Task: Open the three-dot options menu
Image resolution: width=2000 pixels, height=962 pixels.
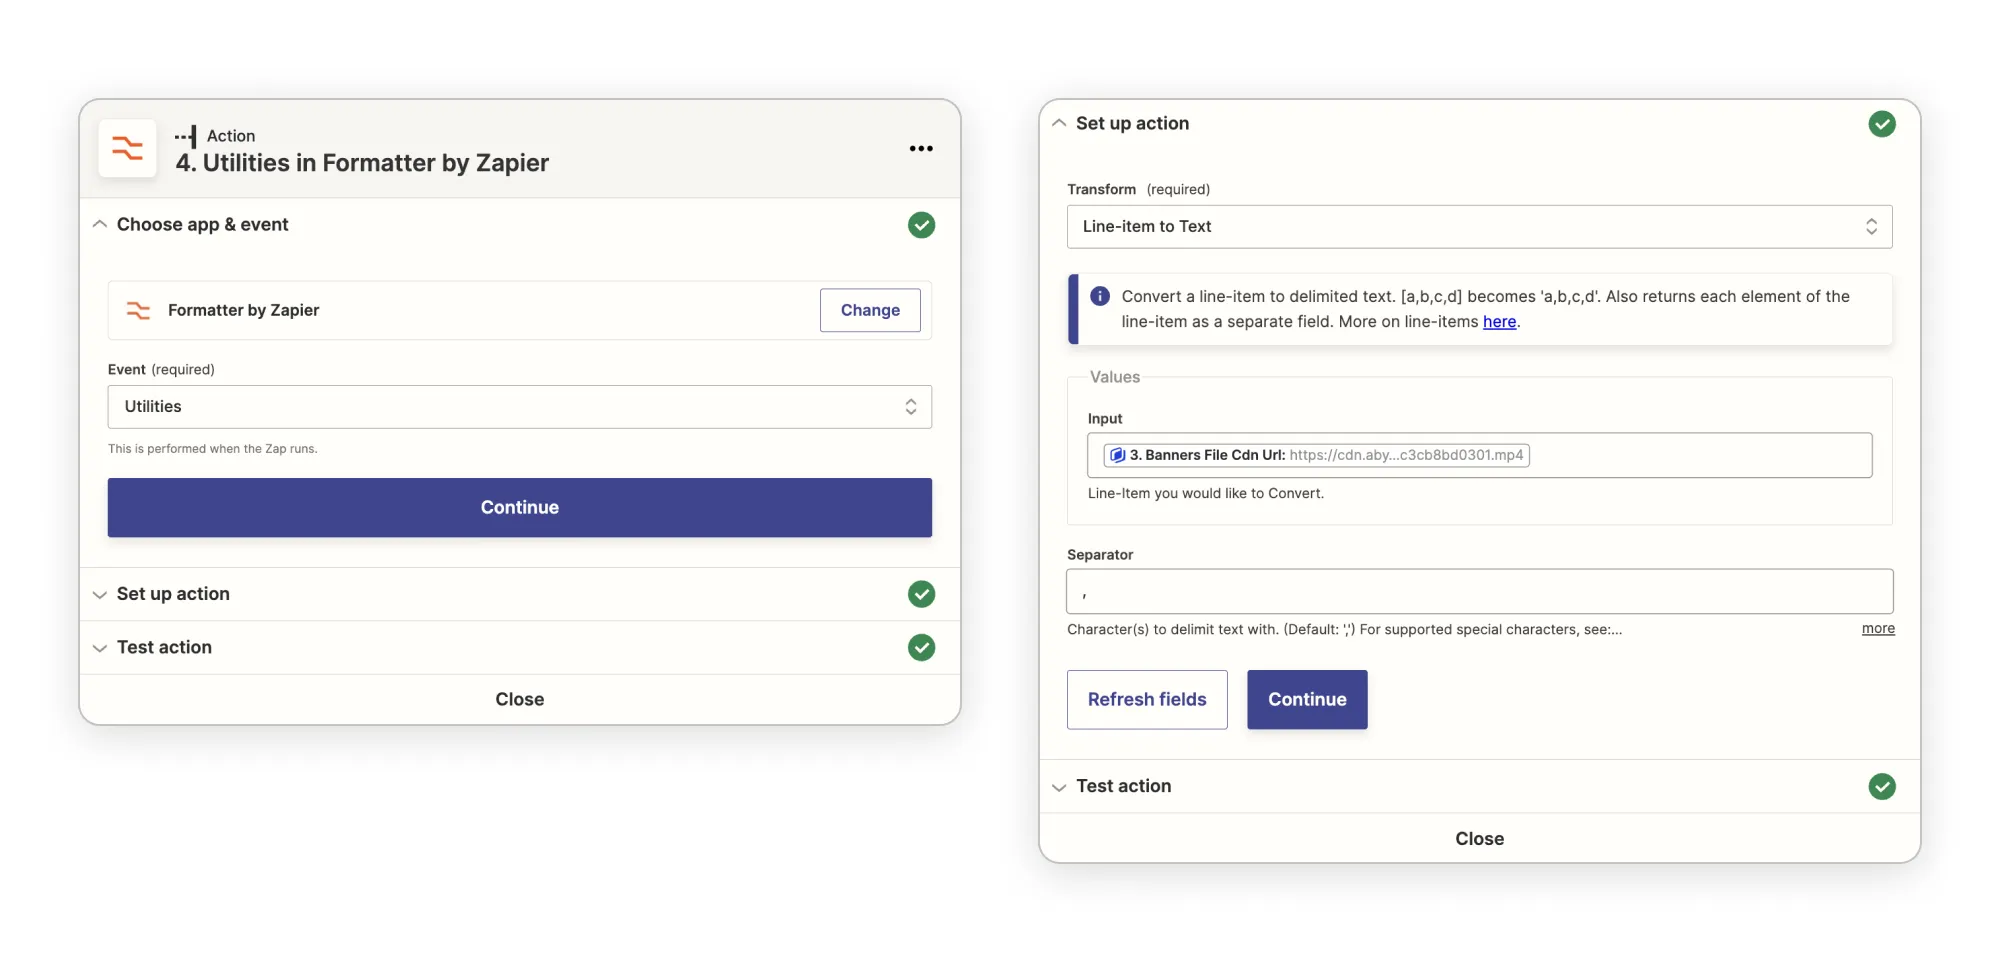Action: 921,149
